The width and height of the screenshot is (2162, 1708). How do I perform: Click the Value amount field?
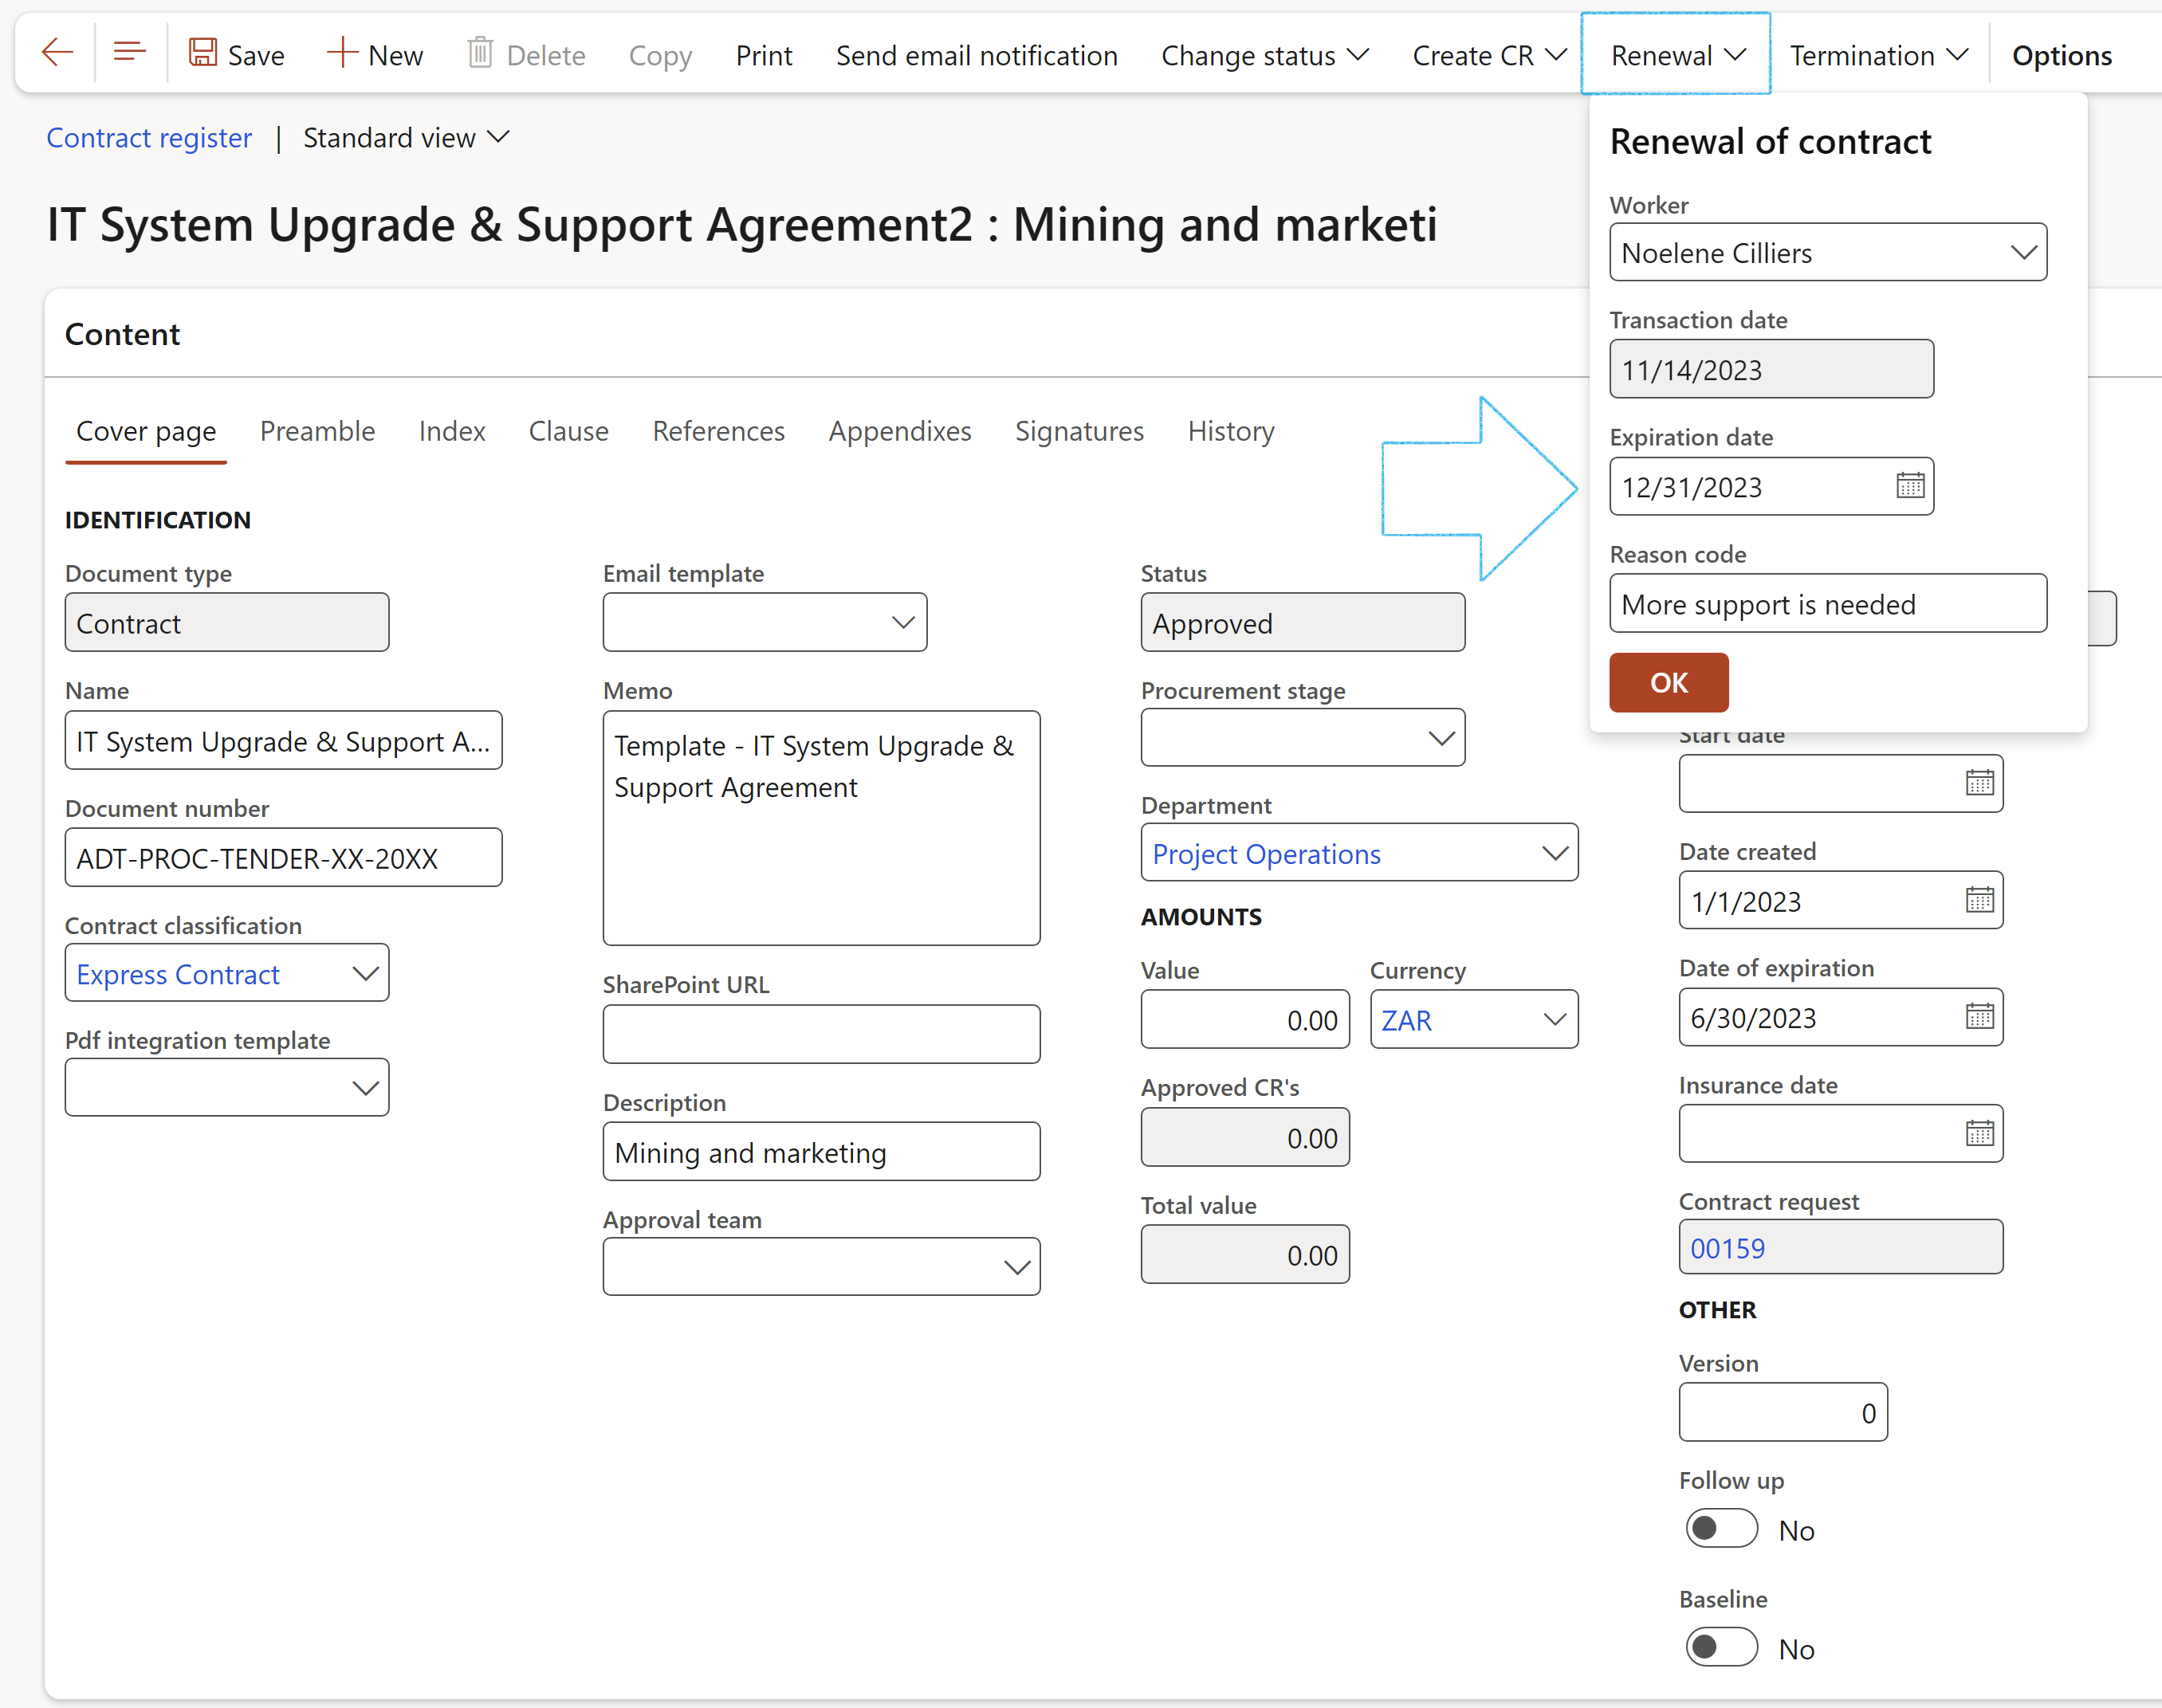(1245, 1020)
